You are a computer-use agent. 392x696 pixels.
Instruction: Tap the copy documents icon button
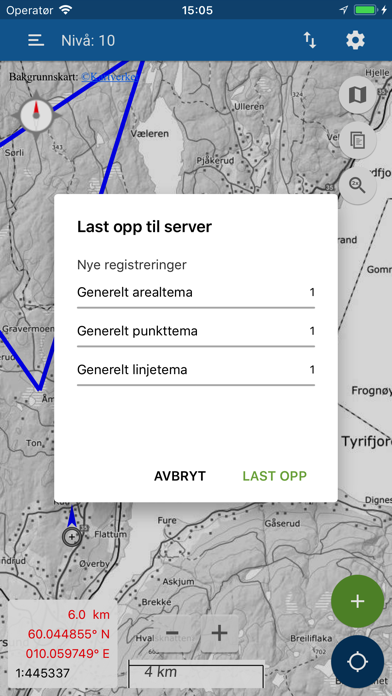(357, 140)
